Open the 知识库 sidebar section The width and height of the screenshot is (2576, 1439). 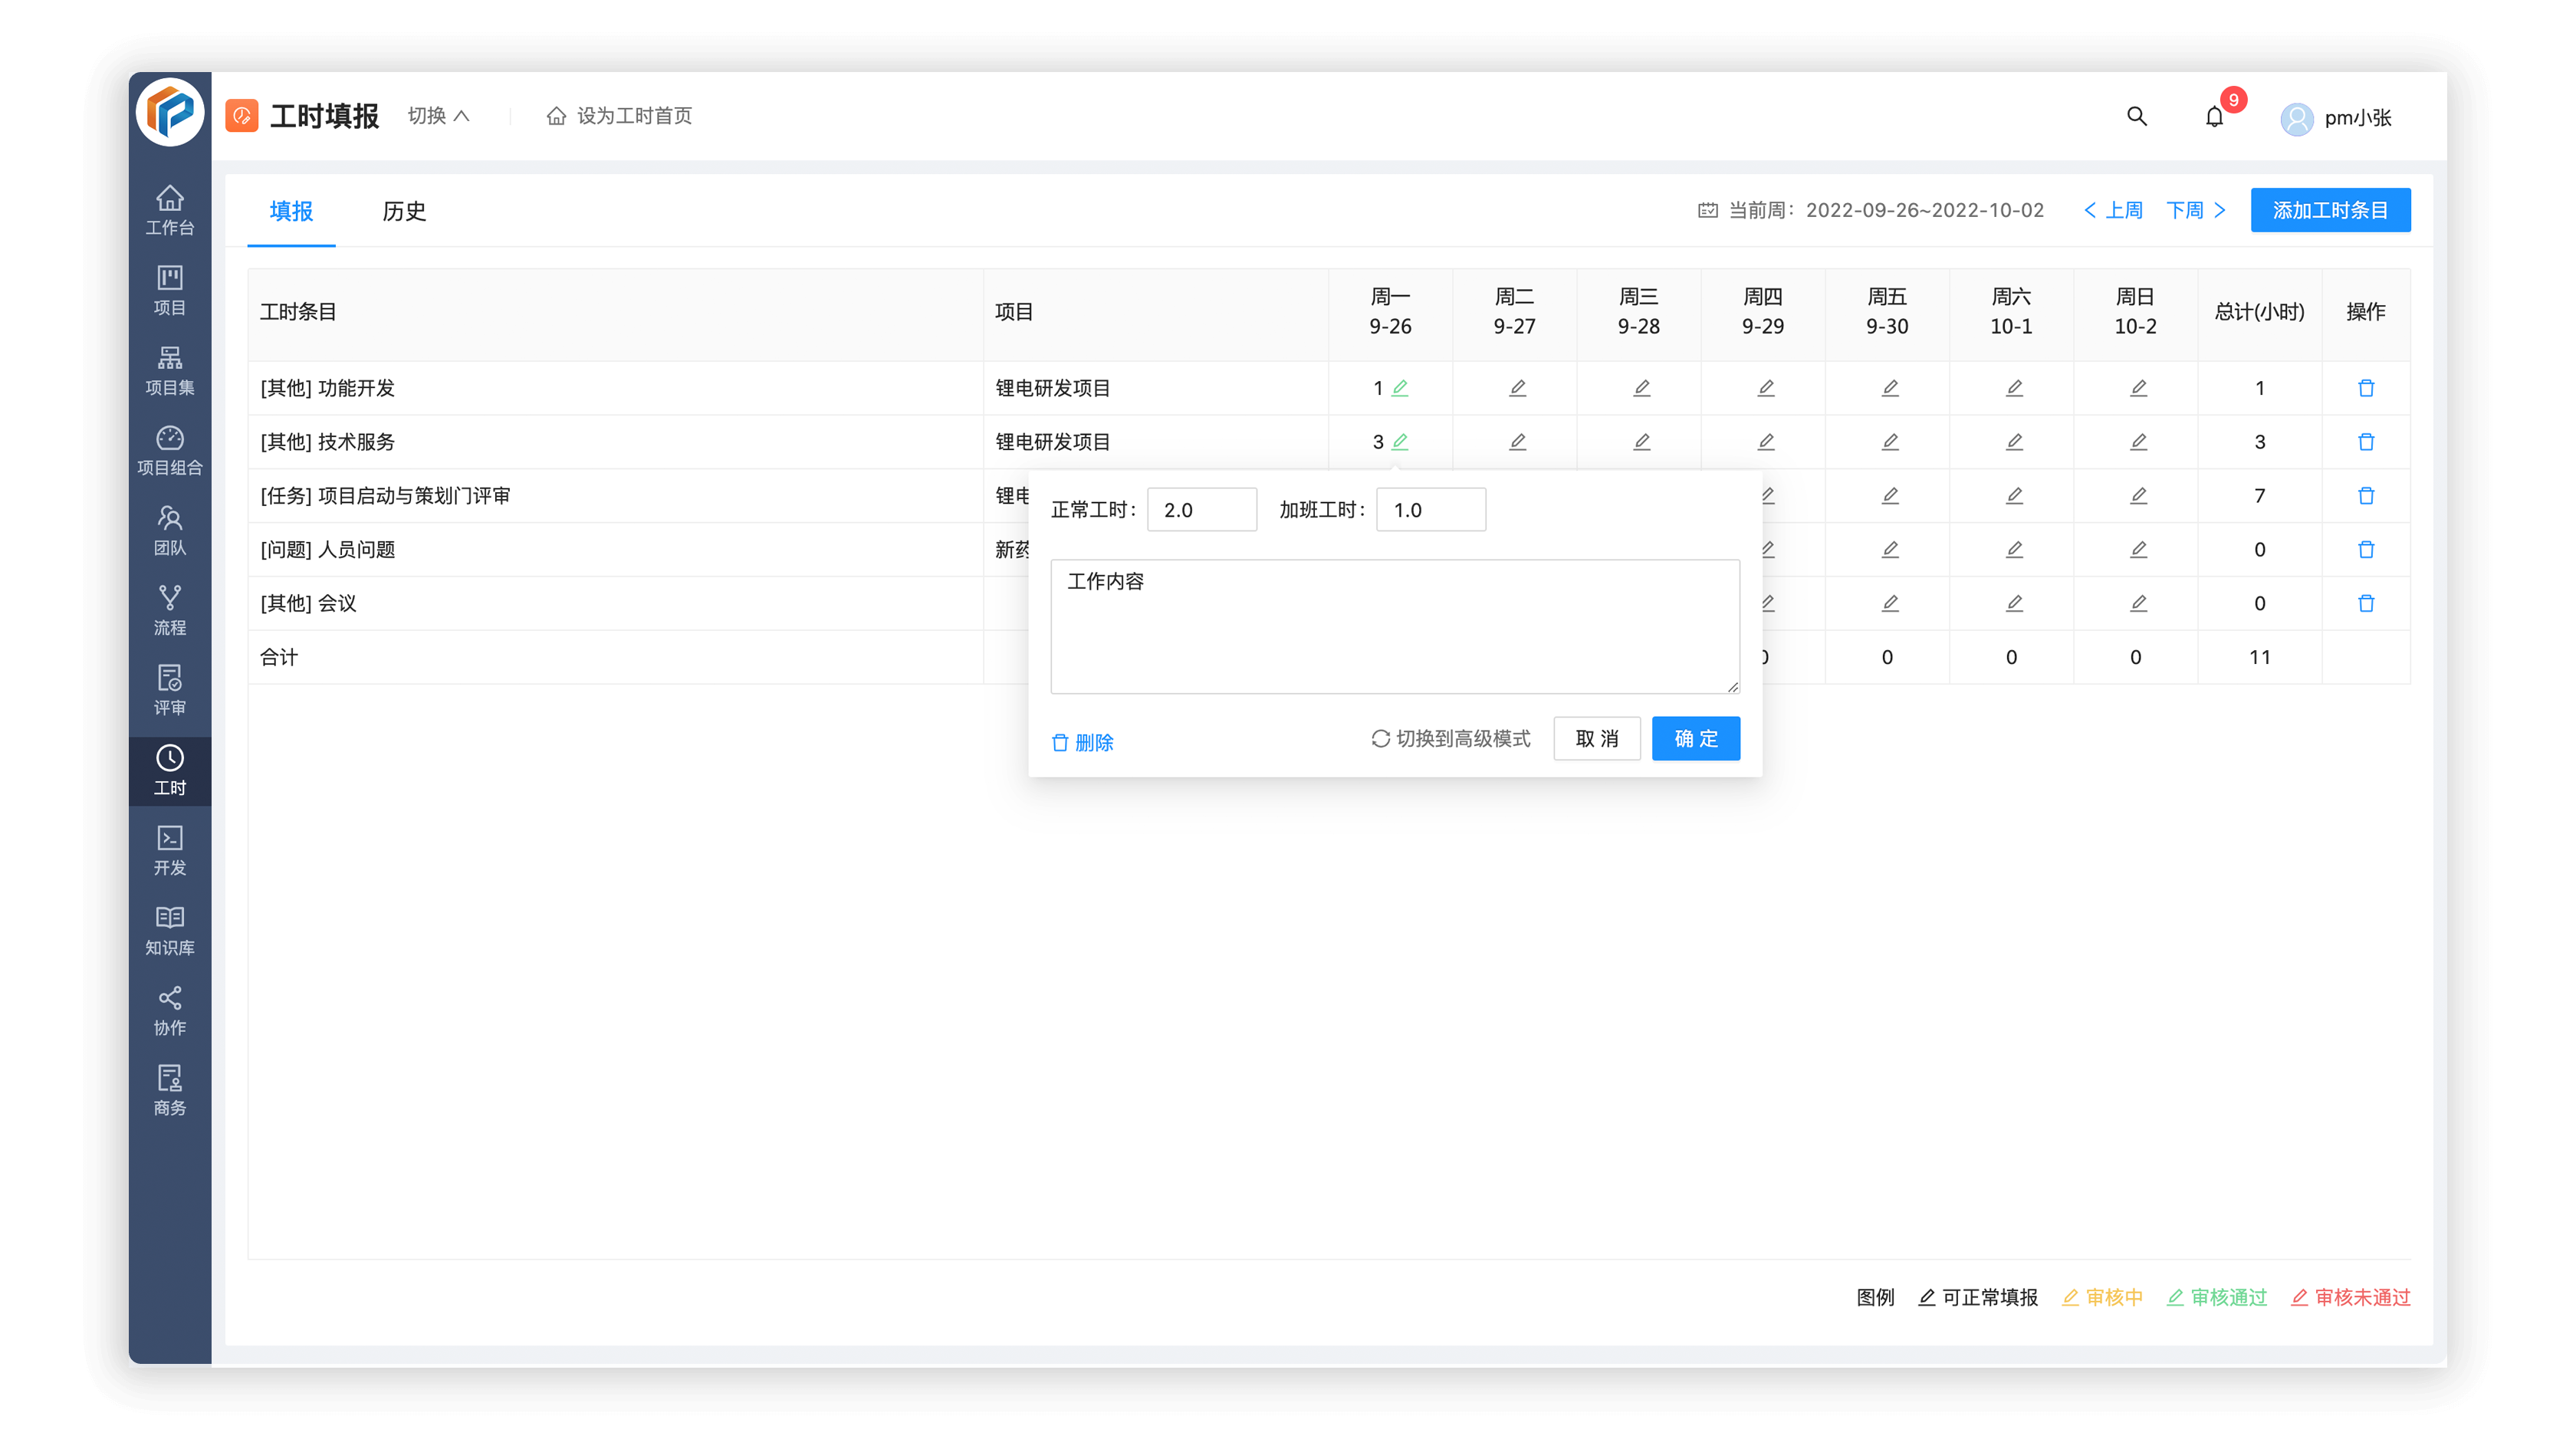pos(169,930)
